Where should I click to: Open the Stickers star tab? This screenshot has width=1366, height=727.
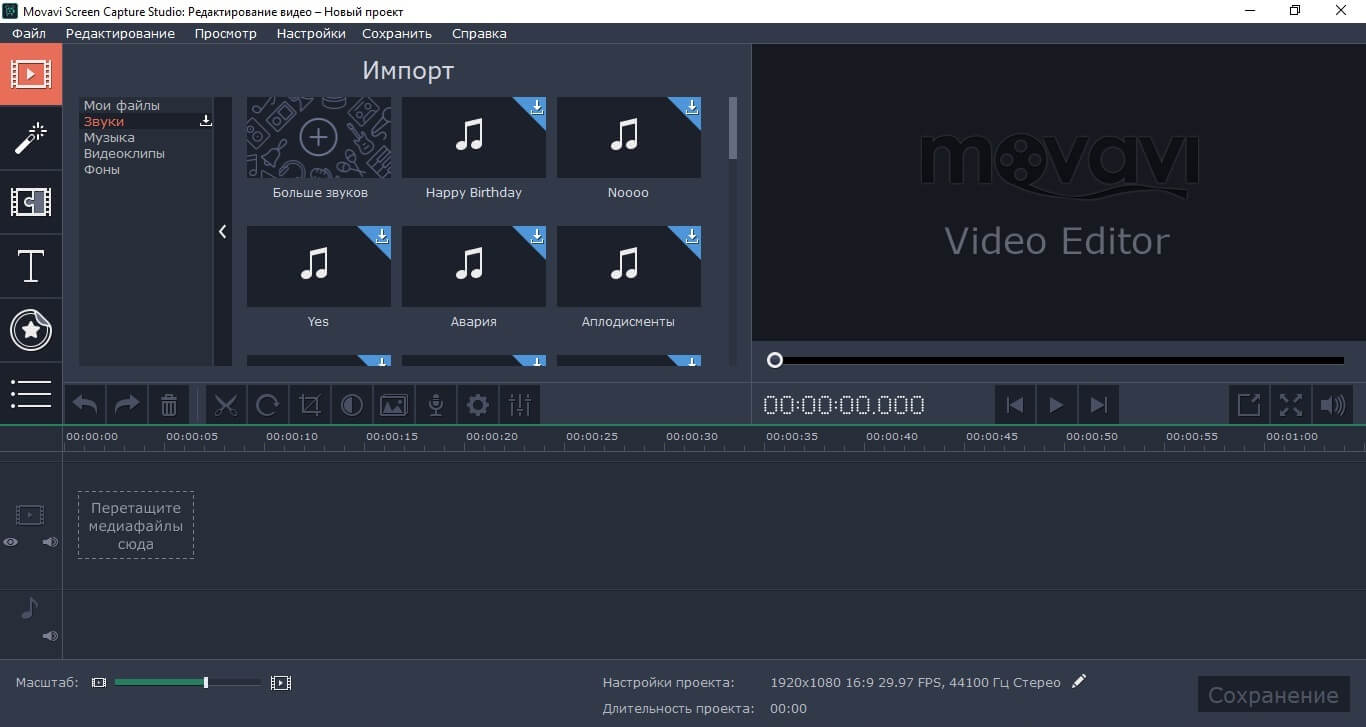point(31,330)
